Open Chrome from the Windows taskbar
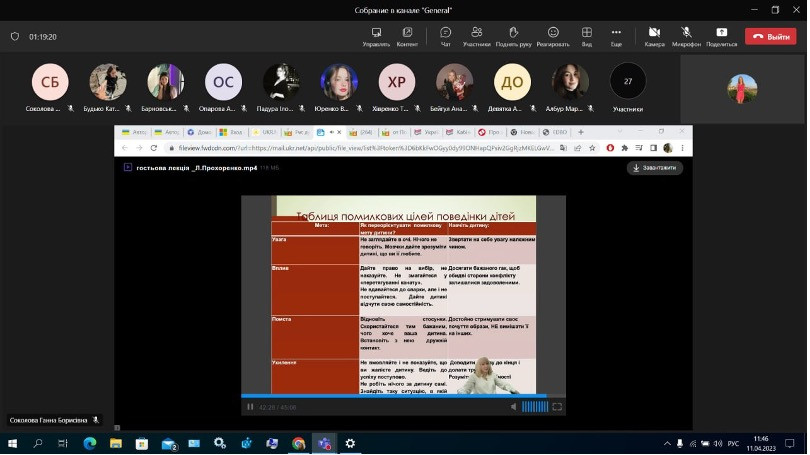The height and width of the screenshot is (455, 810). pos(298,443)
